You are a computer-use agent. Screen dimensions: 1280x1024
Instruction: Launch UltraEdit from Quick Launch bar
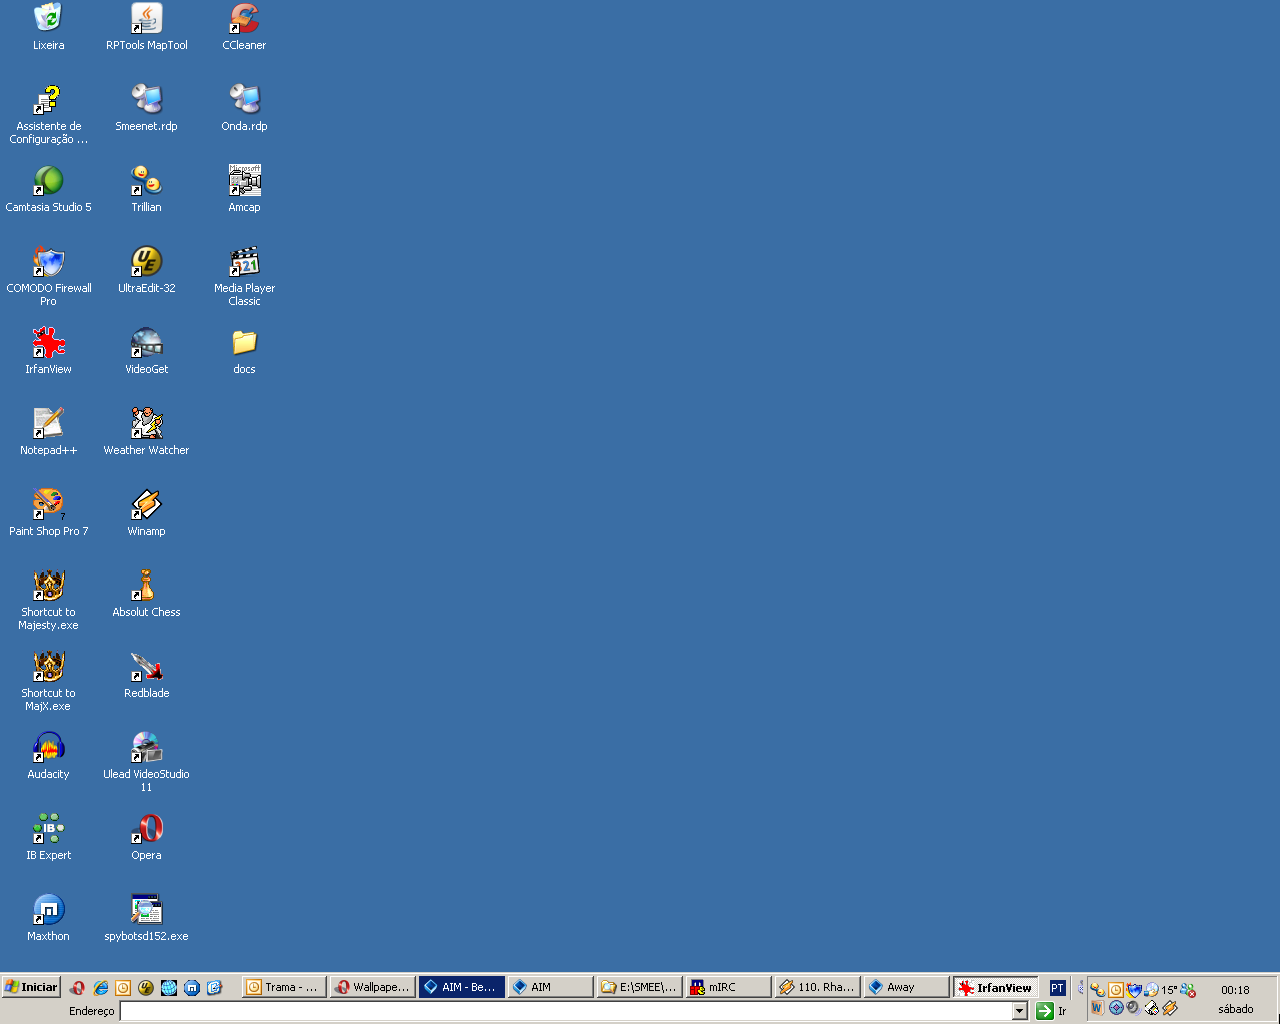[x=146, y=987]
